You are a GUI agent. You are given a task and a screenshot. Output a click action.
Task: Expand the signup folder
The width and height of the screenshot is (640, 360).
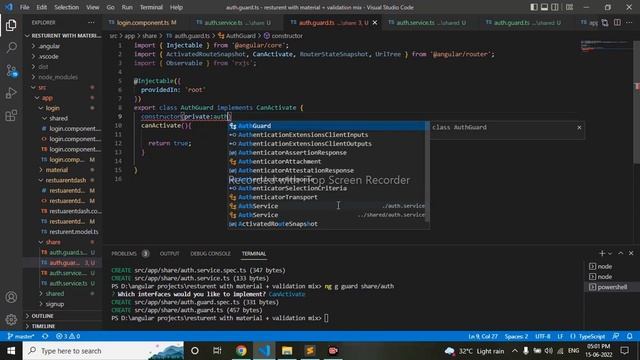[55, 304]
